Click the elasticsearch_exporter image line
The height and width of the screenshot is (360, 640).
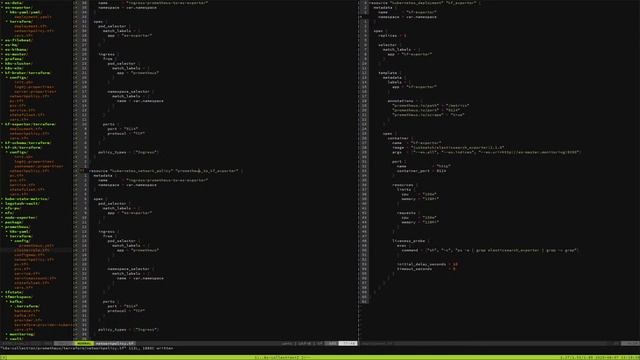(x=448, y=147)
